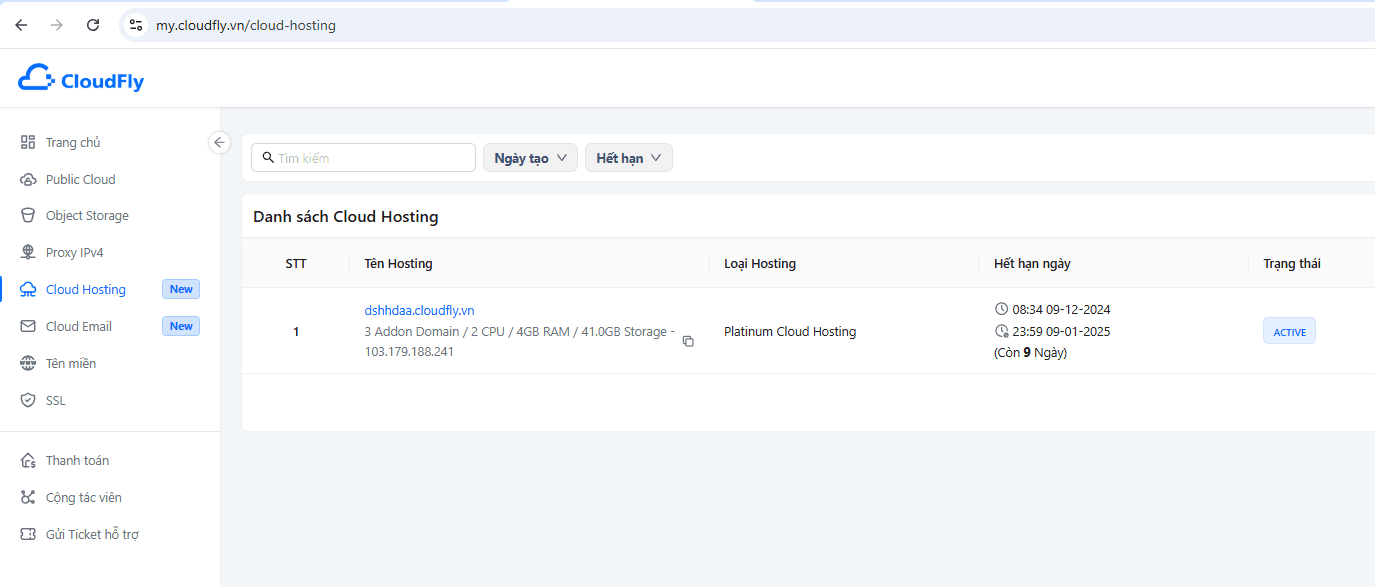Click the Platinum Cloud Hosting cell
The width and height of the screenshot is (1375, 587).
pos(790,331)
